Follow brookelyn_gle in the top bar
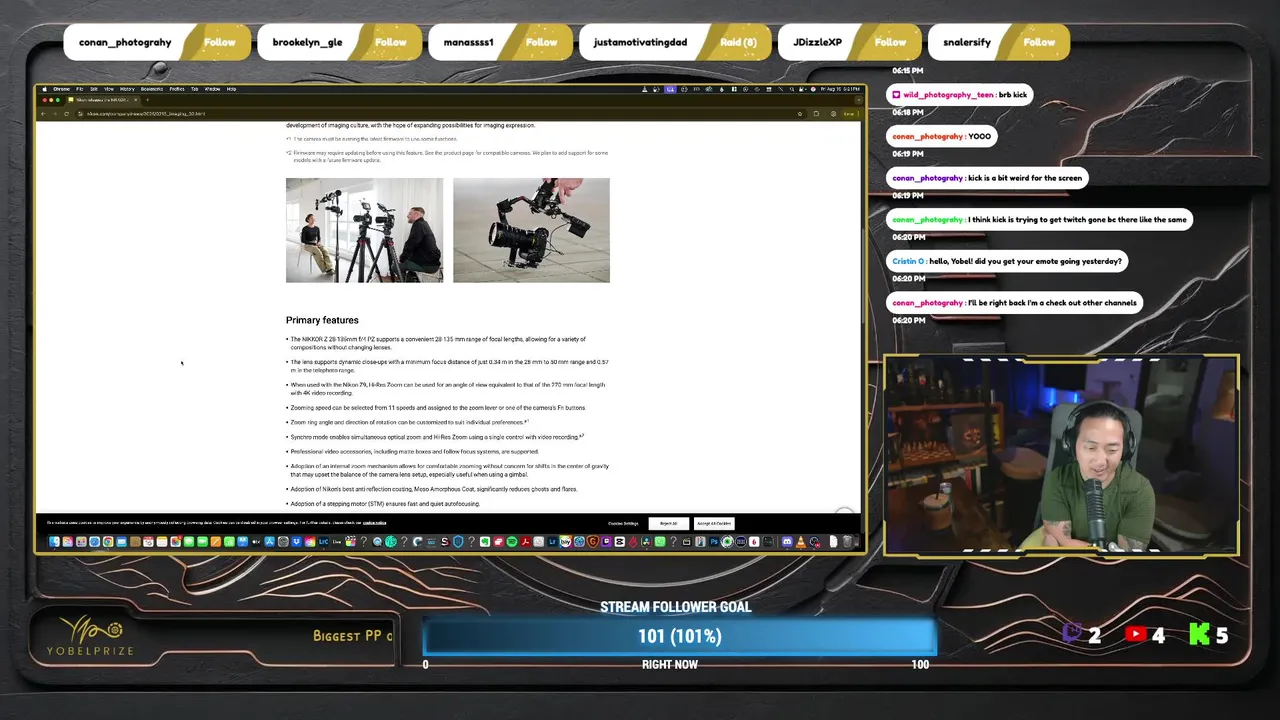This screenshot has height=720, width=1280. pos(391,42)
